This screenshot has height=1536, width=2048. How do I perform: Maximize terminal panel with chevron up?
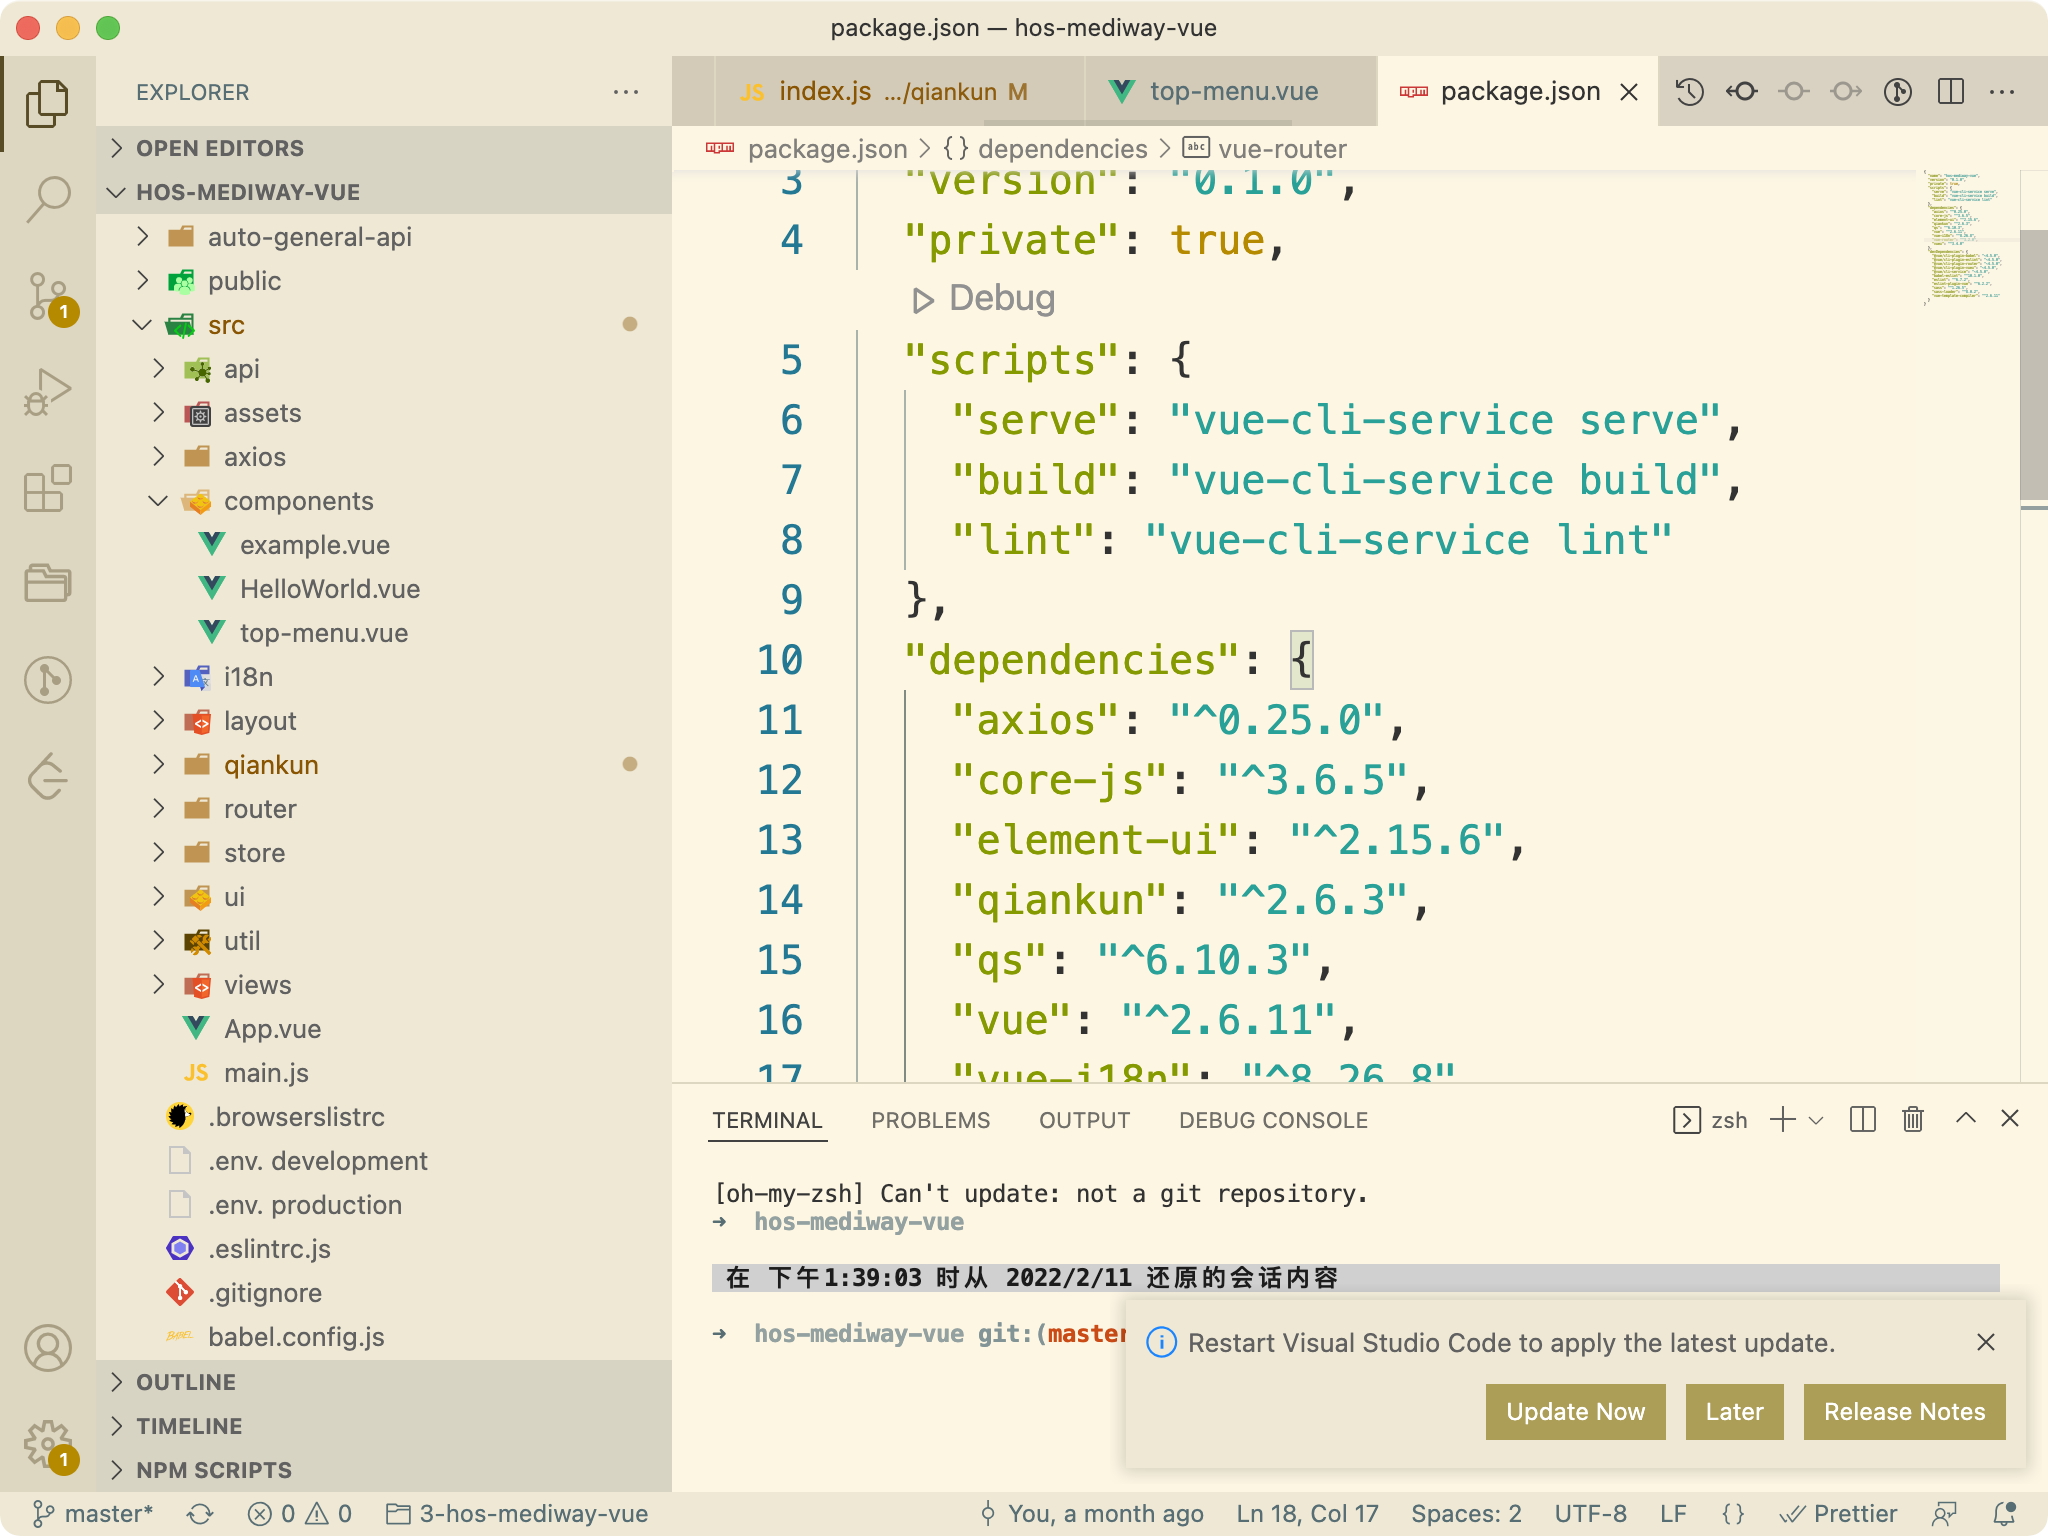point(1965,1119)
